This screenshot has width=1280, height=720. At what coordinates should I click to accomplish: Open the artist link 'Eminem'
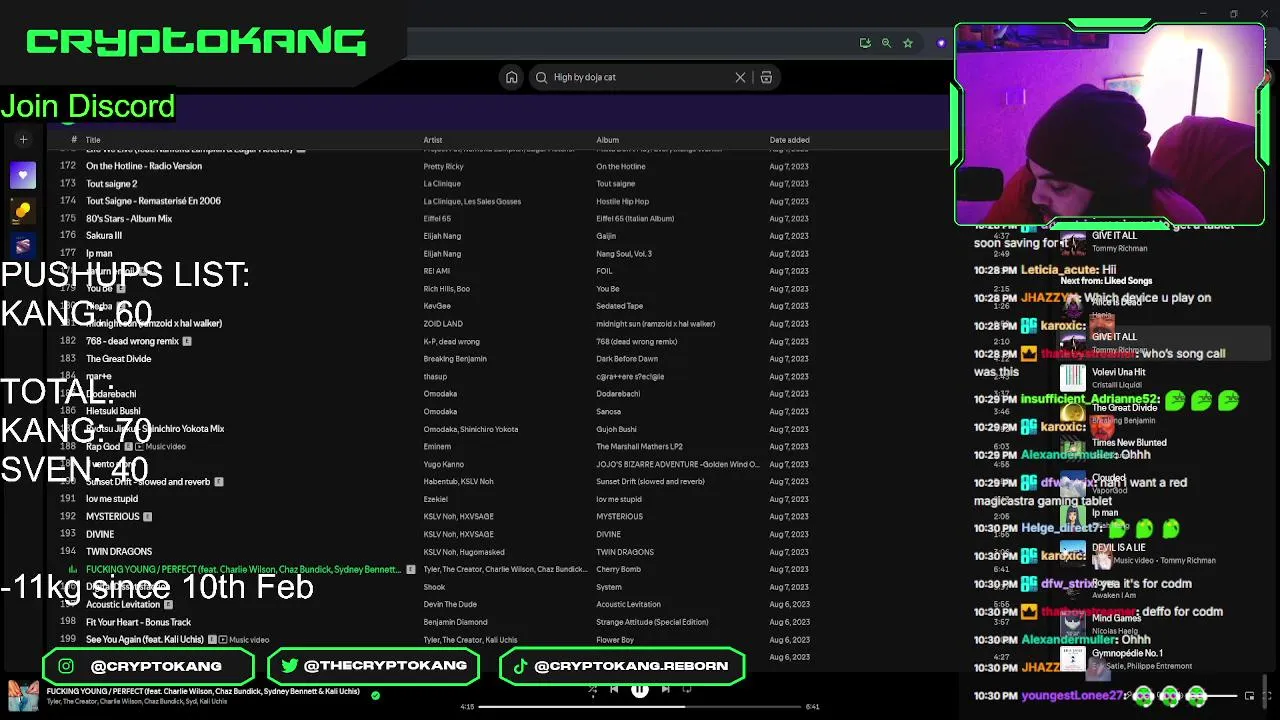pos(437,447)
